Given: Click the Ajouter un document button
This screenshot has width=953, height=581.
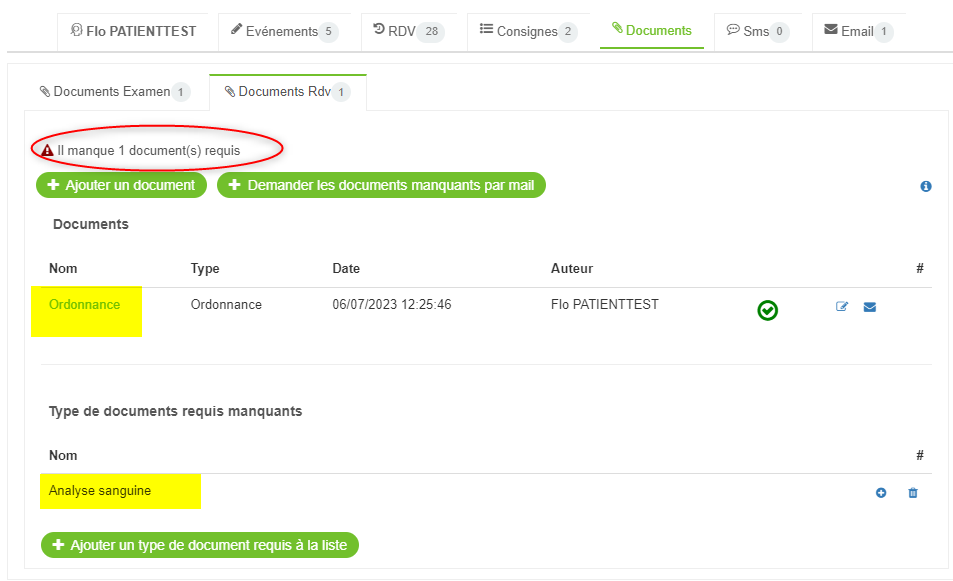Looking at the screenshot, I should point(121,185).
